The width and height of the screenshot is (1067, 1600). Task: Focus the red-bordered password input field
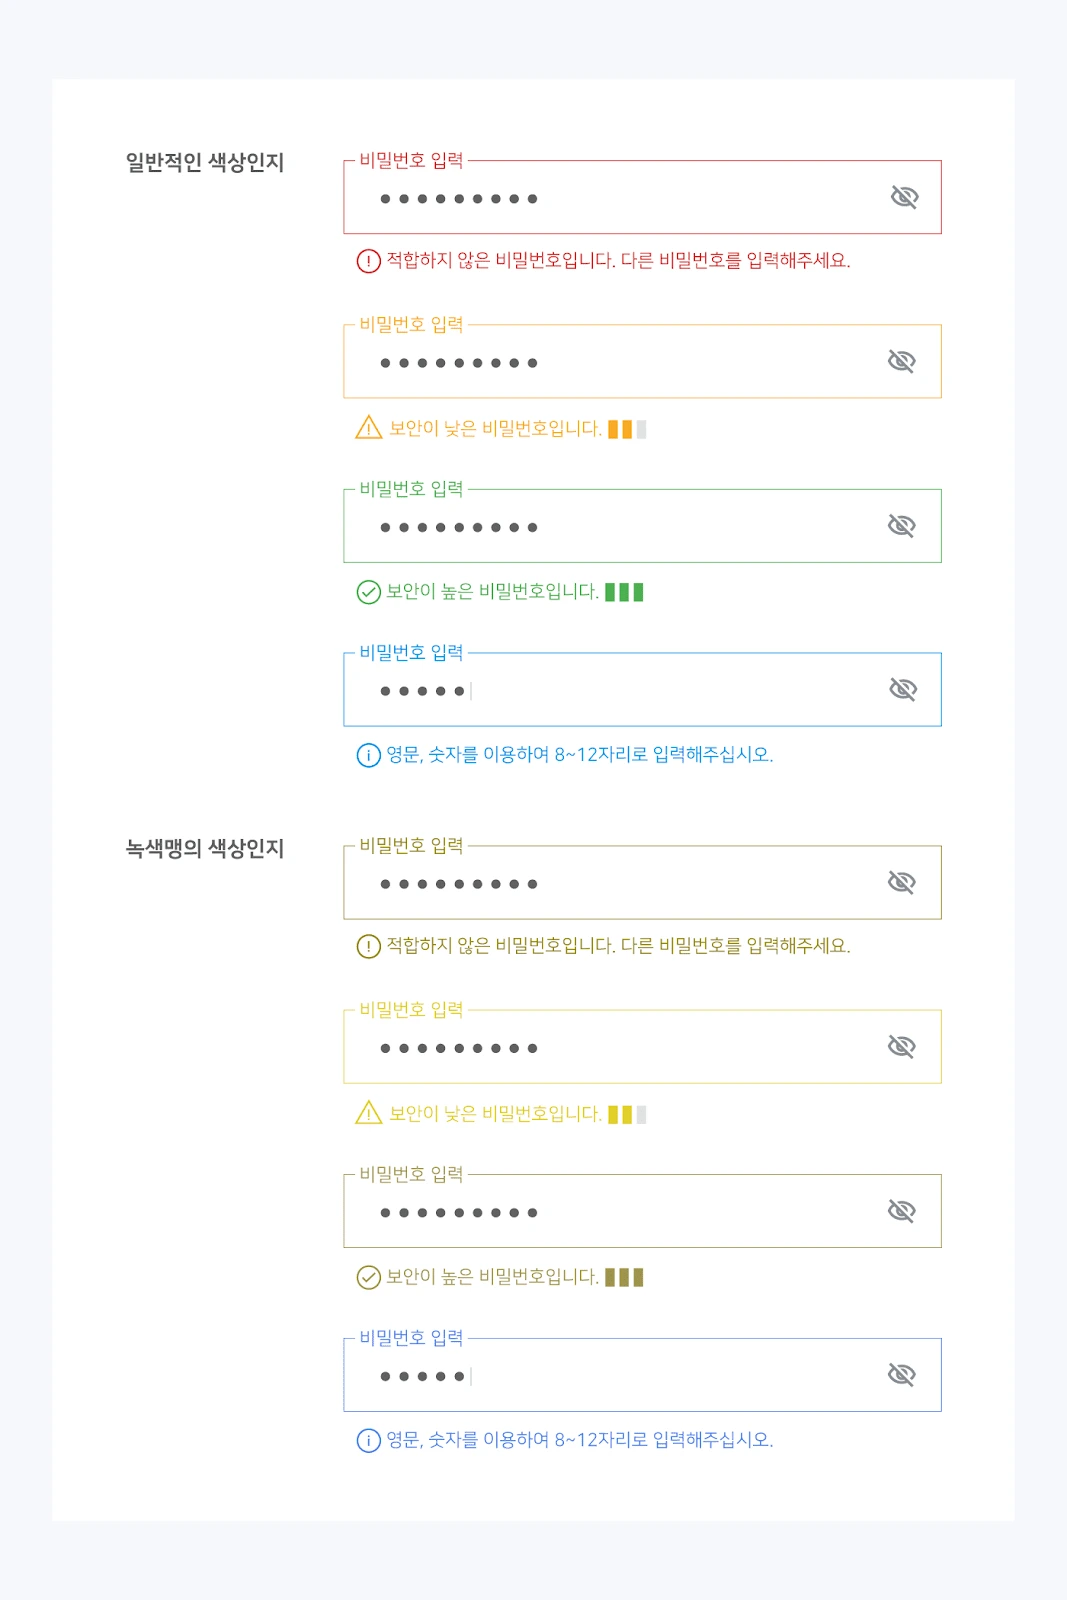tap(642, 197)
